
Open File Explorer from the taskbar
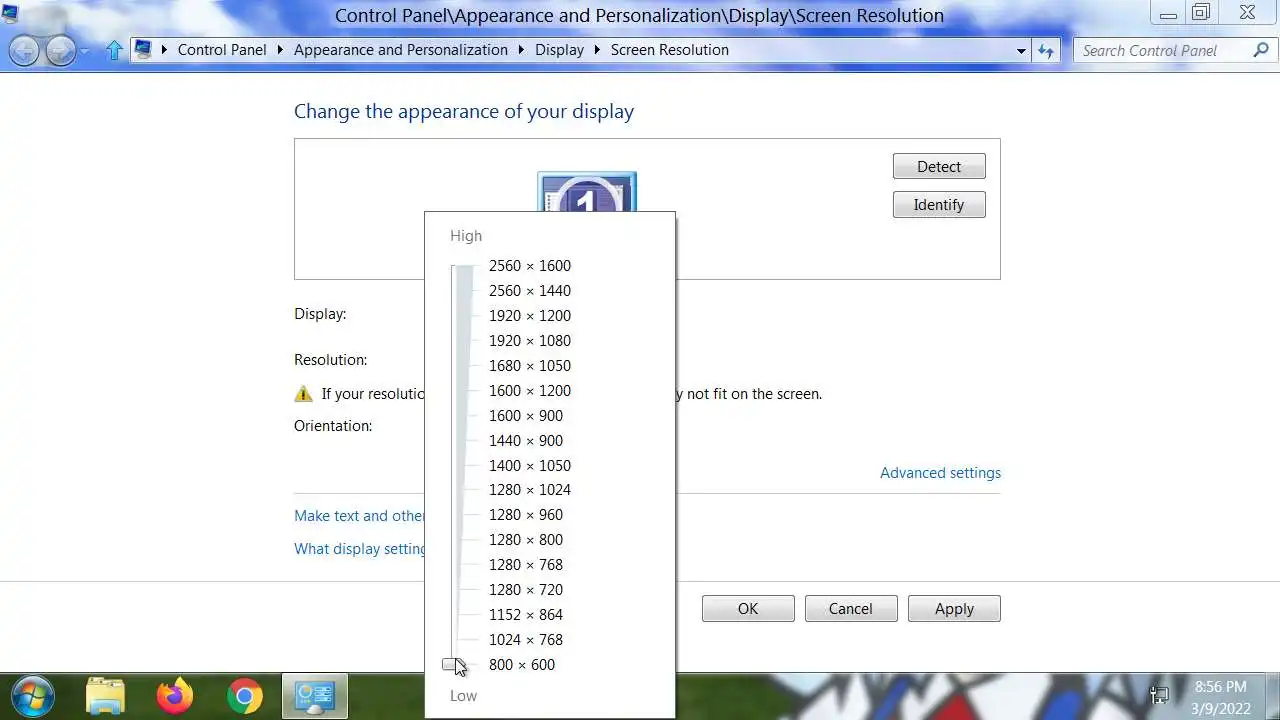pyautogui.click(x=105, y=695)
